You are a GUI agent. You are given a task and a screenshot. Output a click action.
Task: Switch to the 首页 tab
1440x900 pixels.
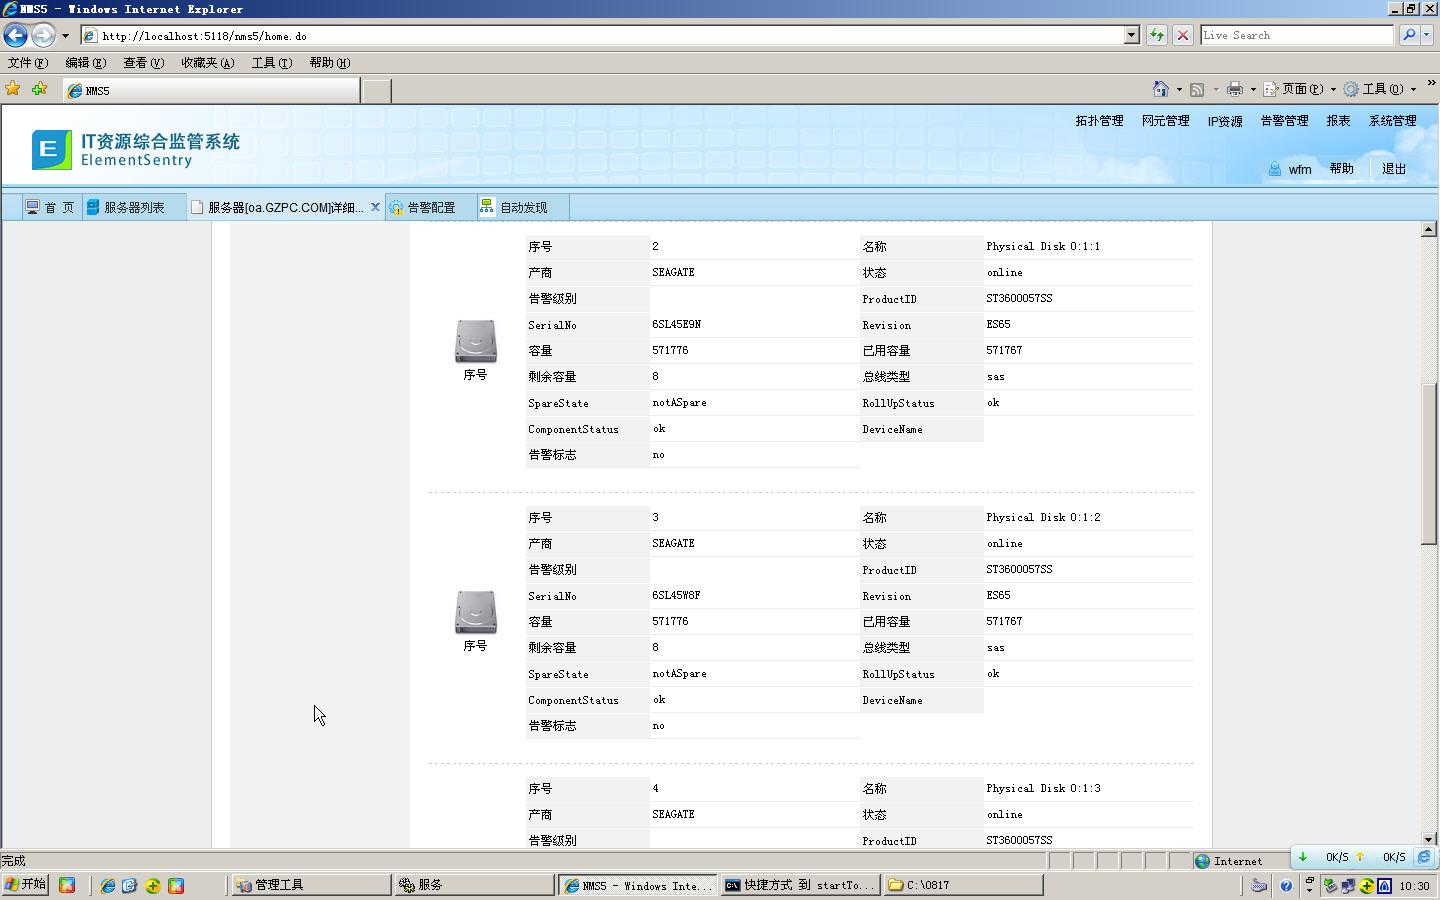[50, 207]
